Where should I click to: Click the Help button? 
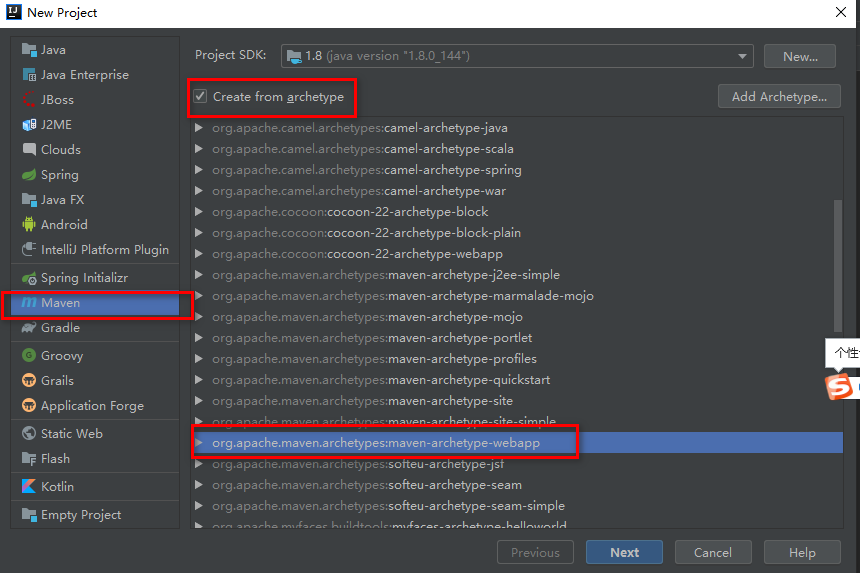802,552
